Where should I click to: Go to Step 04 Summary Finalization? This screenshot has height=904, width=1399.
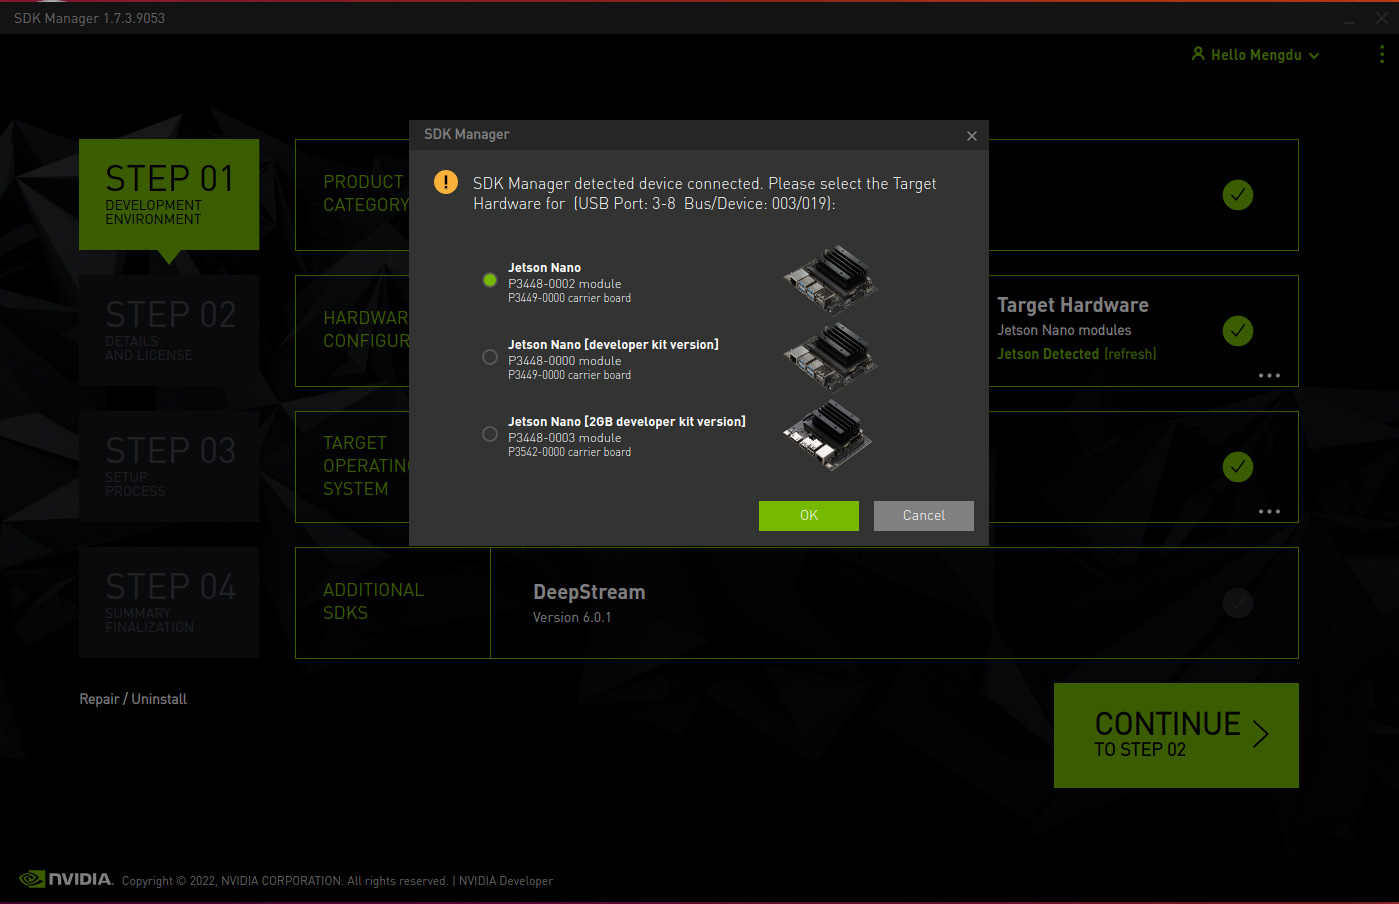(x=169, y=602)
